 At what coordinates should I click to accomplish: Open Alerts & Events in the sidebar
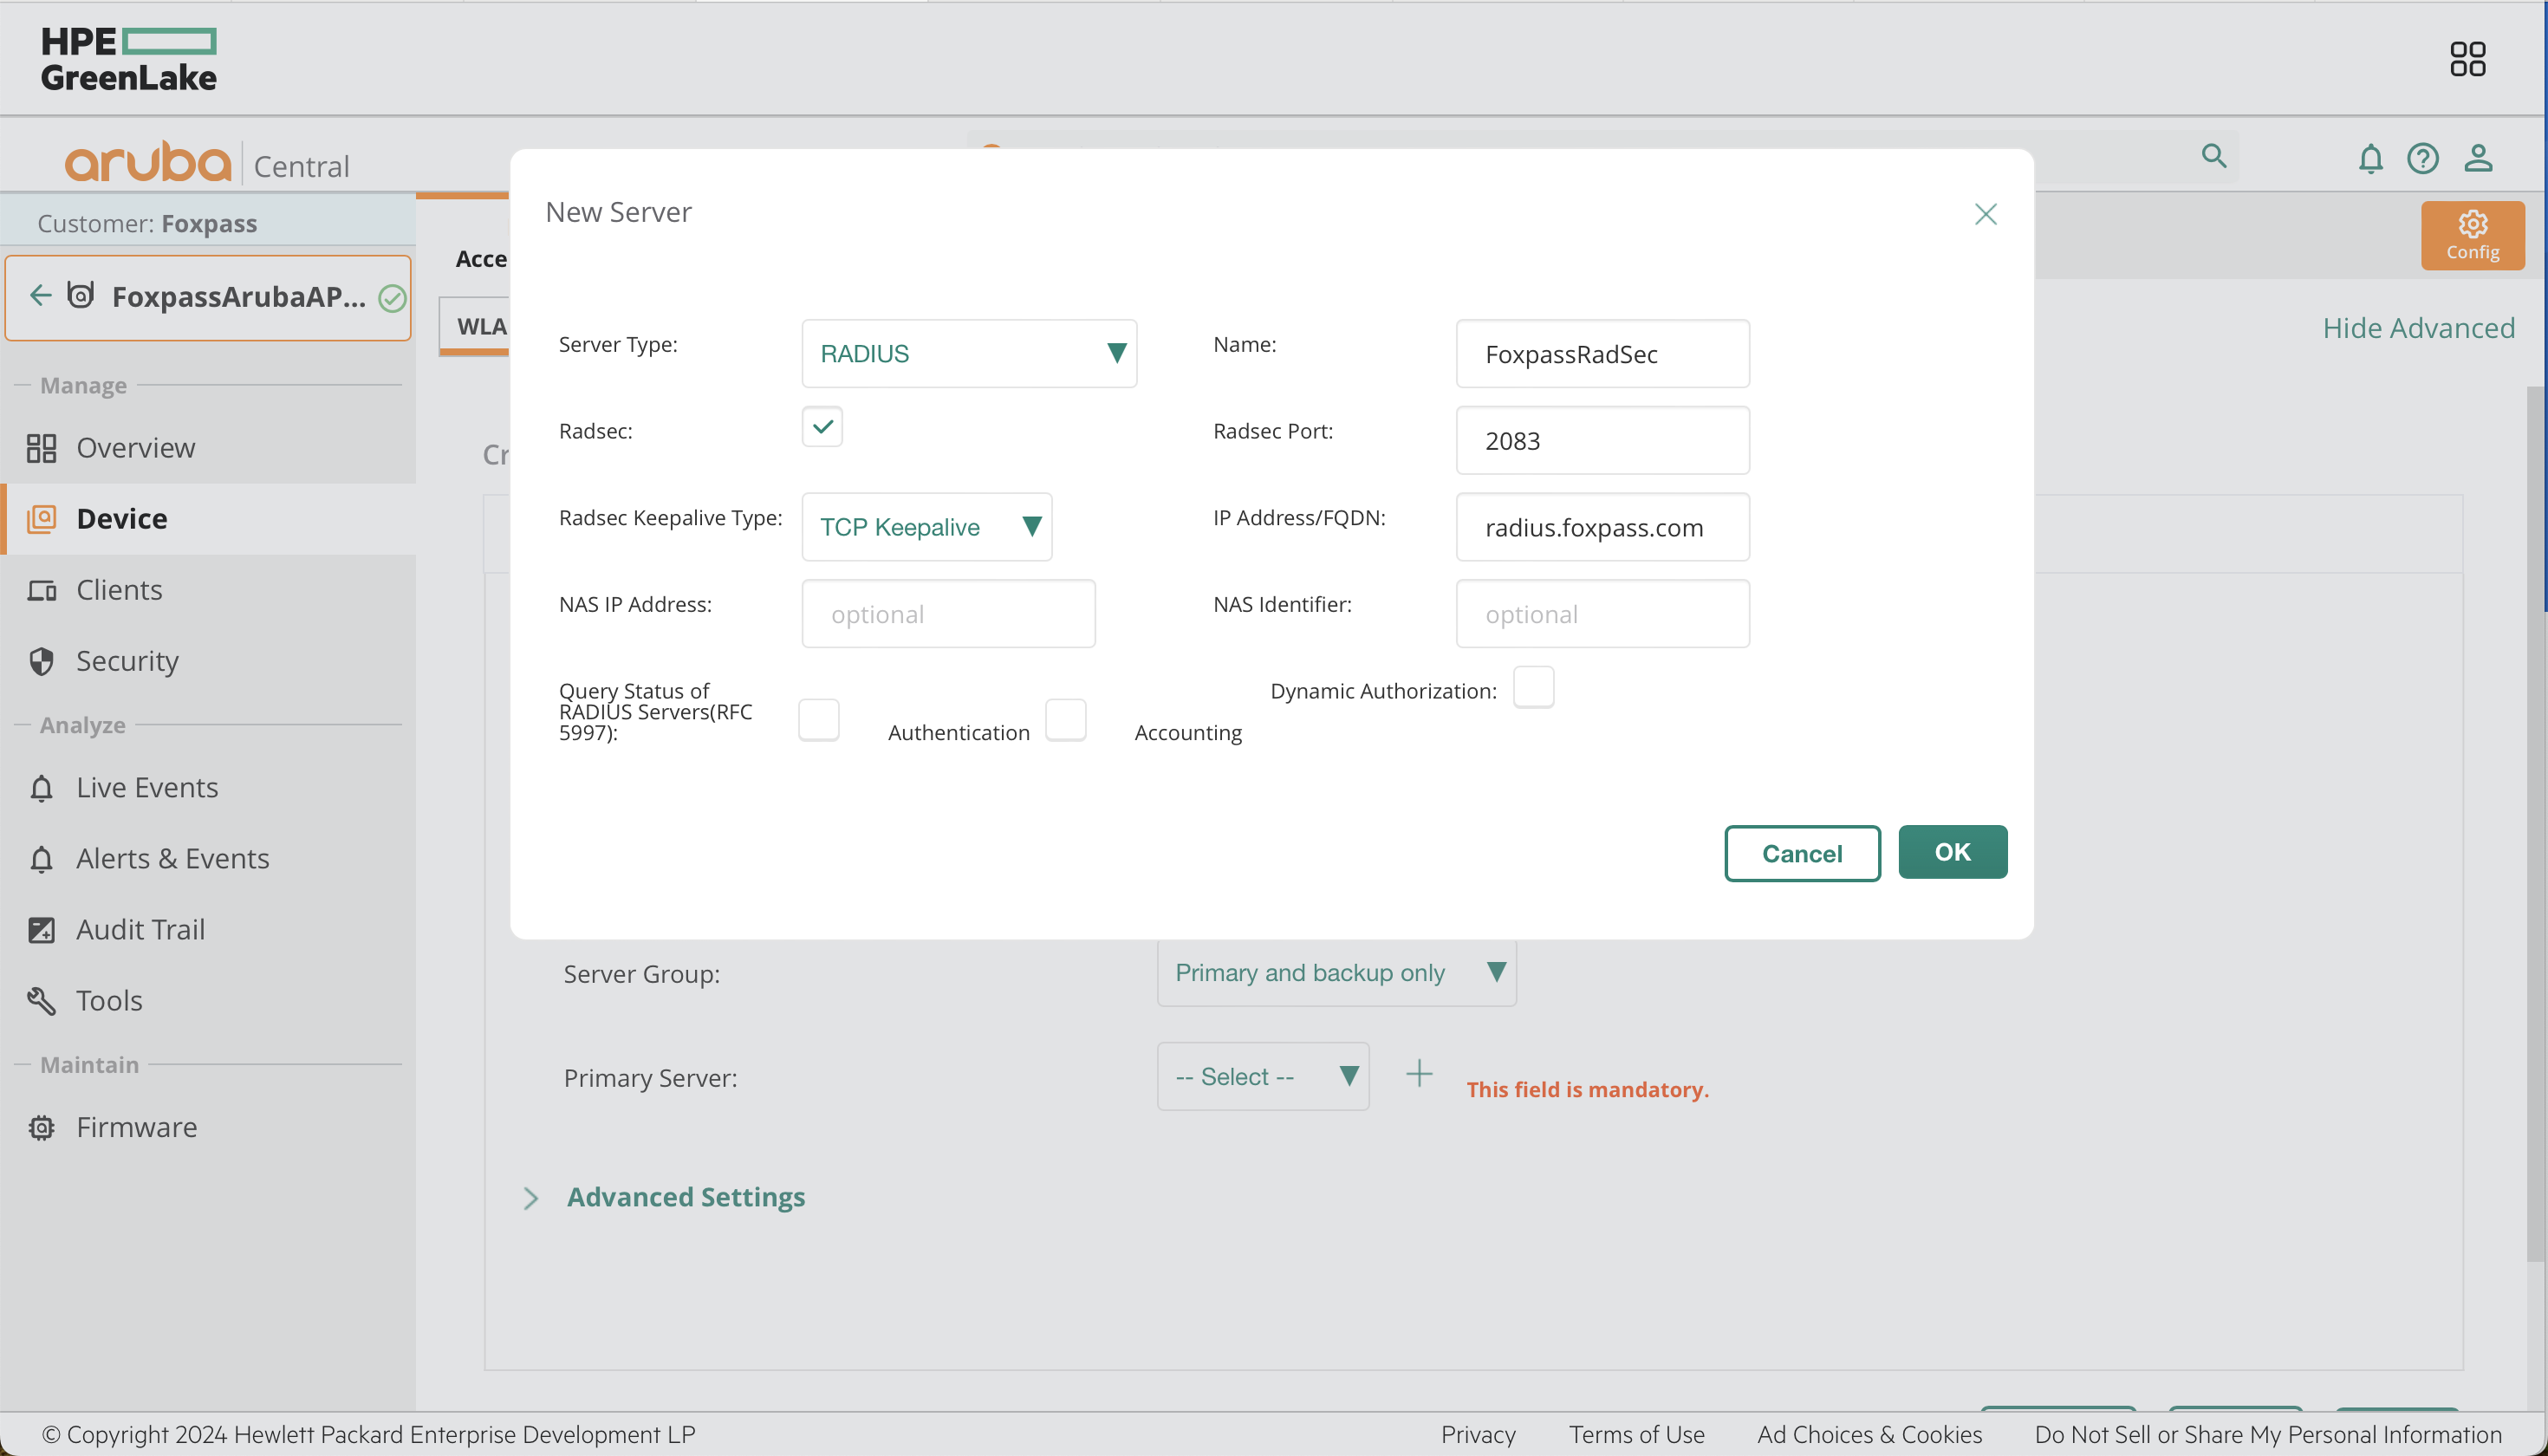pyautogui.click(x=208, y=859)
